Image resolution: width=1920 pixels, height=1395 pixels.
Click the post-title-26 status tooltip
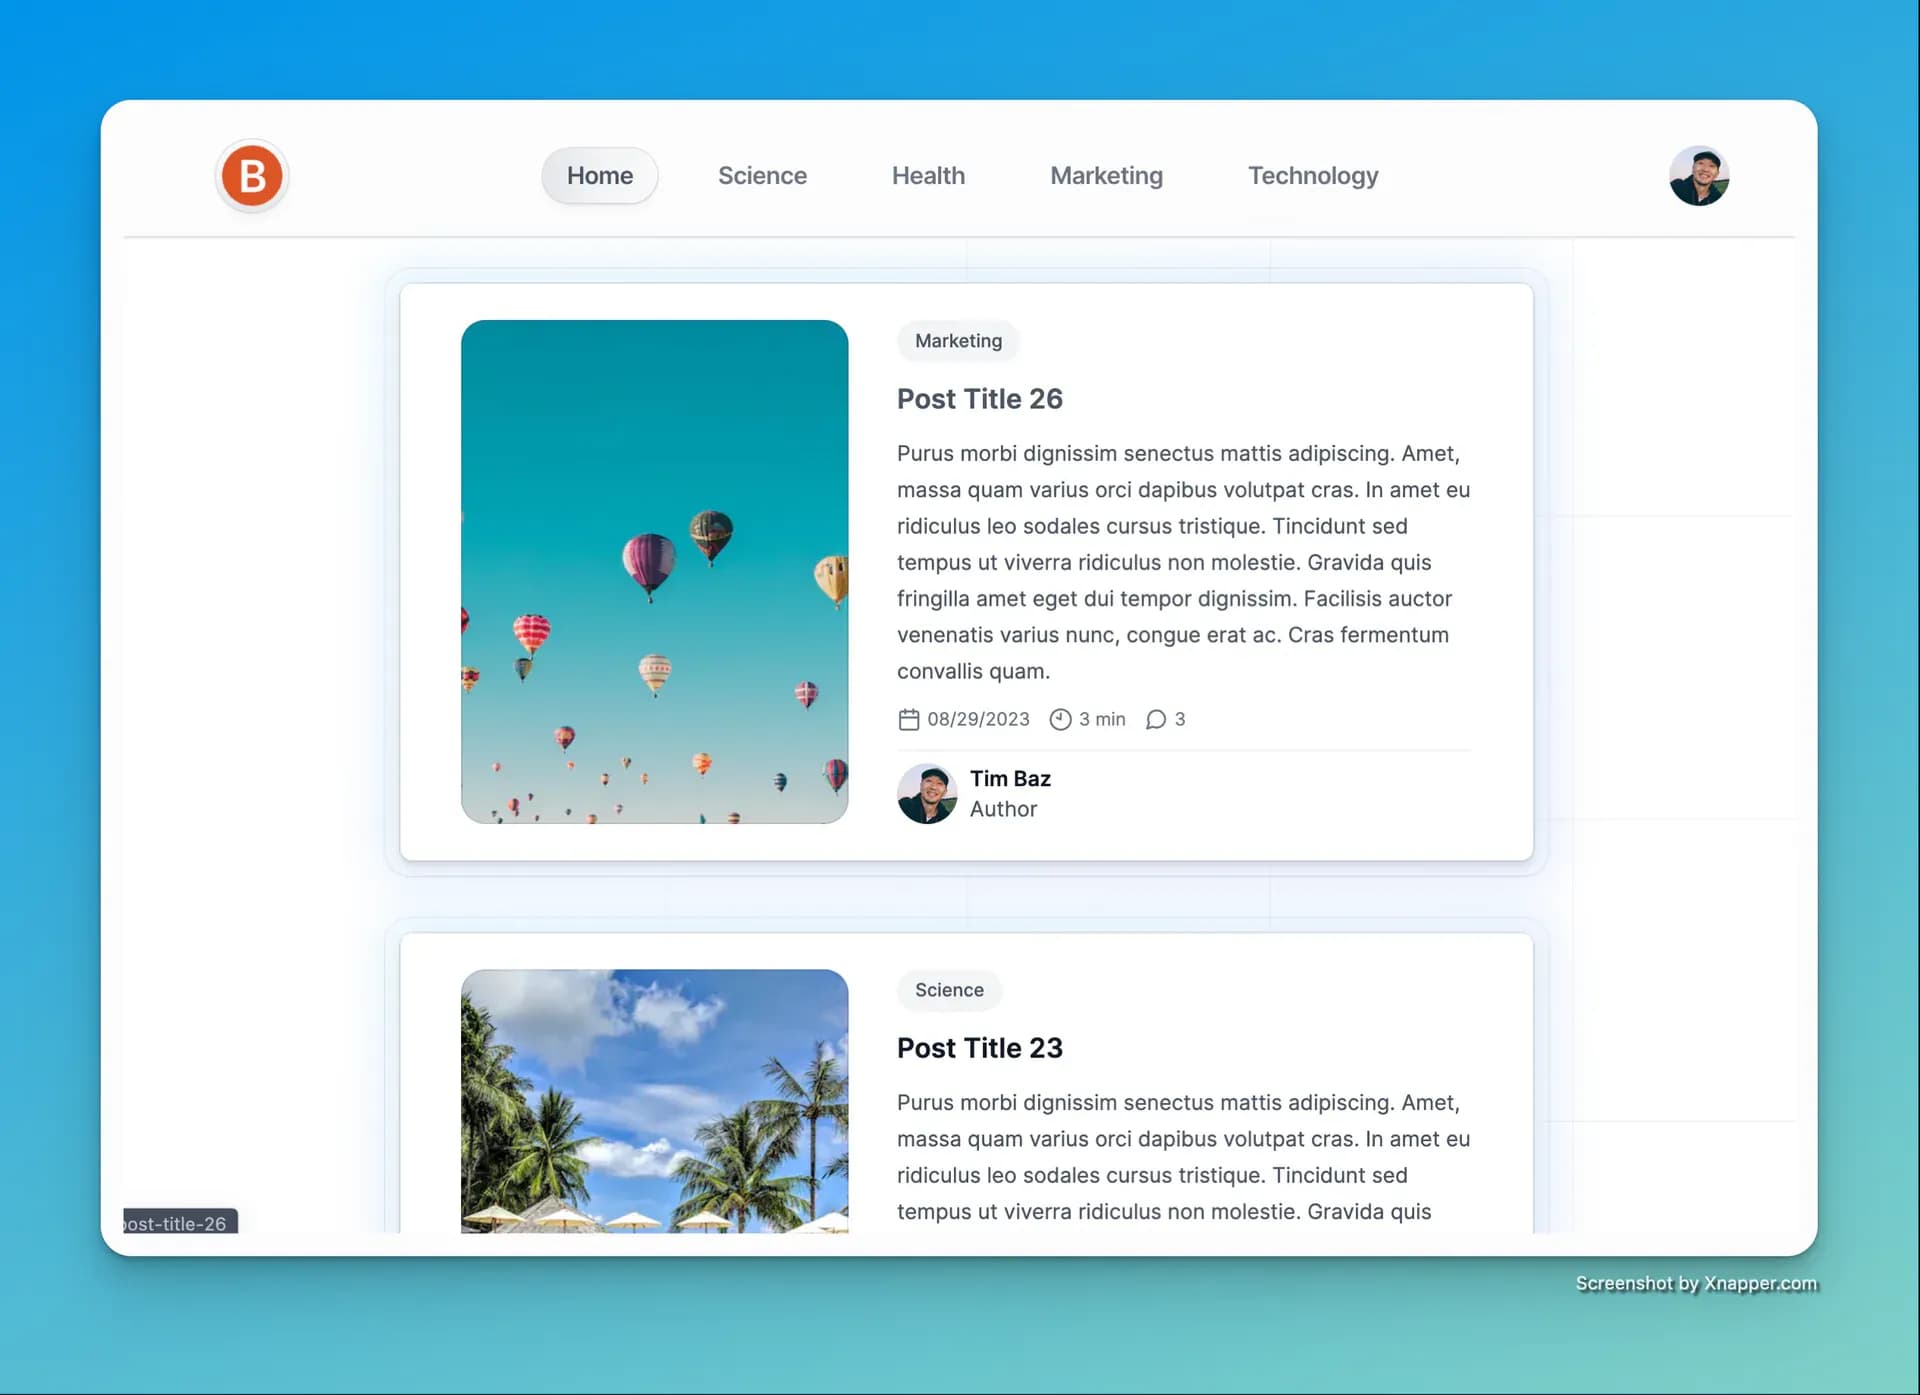tap(180, 1221)
